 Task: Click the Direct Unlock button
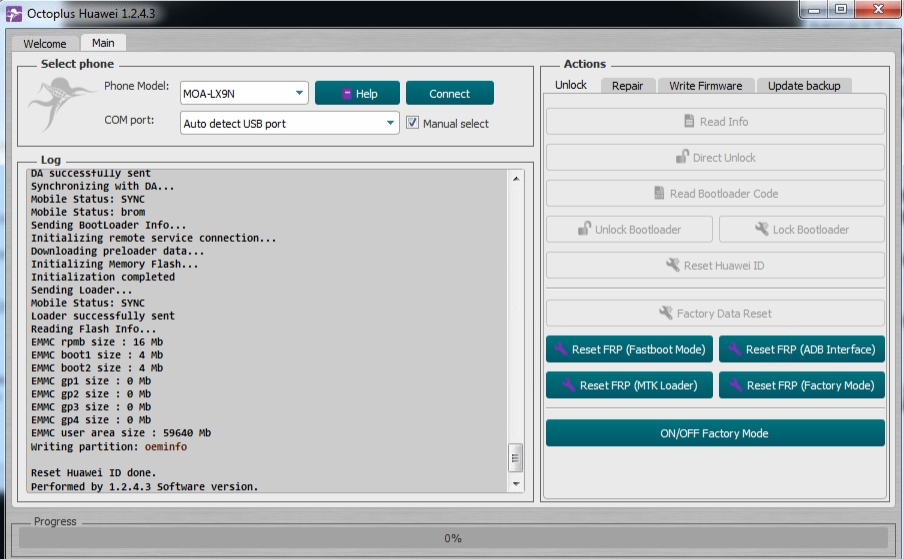[x=715, y=157]
